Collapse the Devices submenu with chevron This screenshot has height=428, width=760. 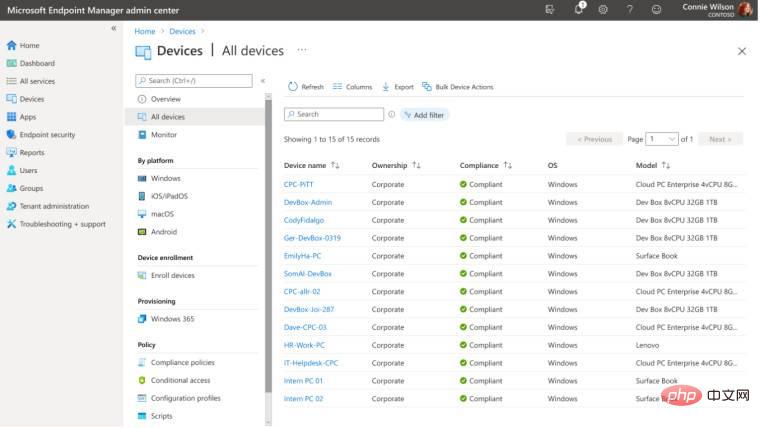[263, 81]
